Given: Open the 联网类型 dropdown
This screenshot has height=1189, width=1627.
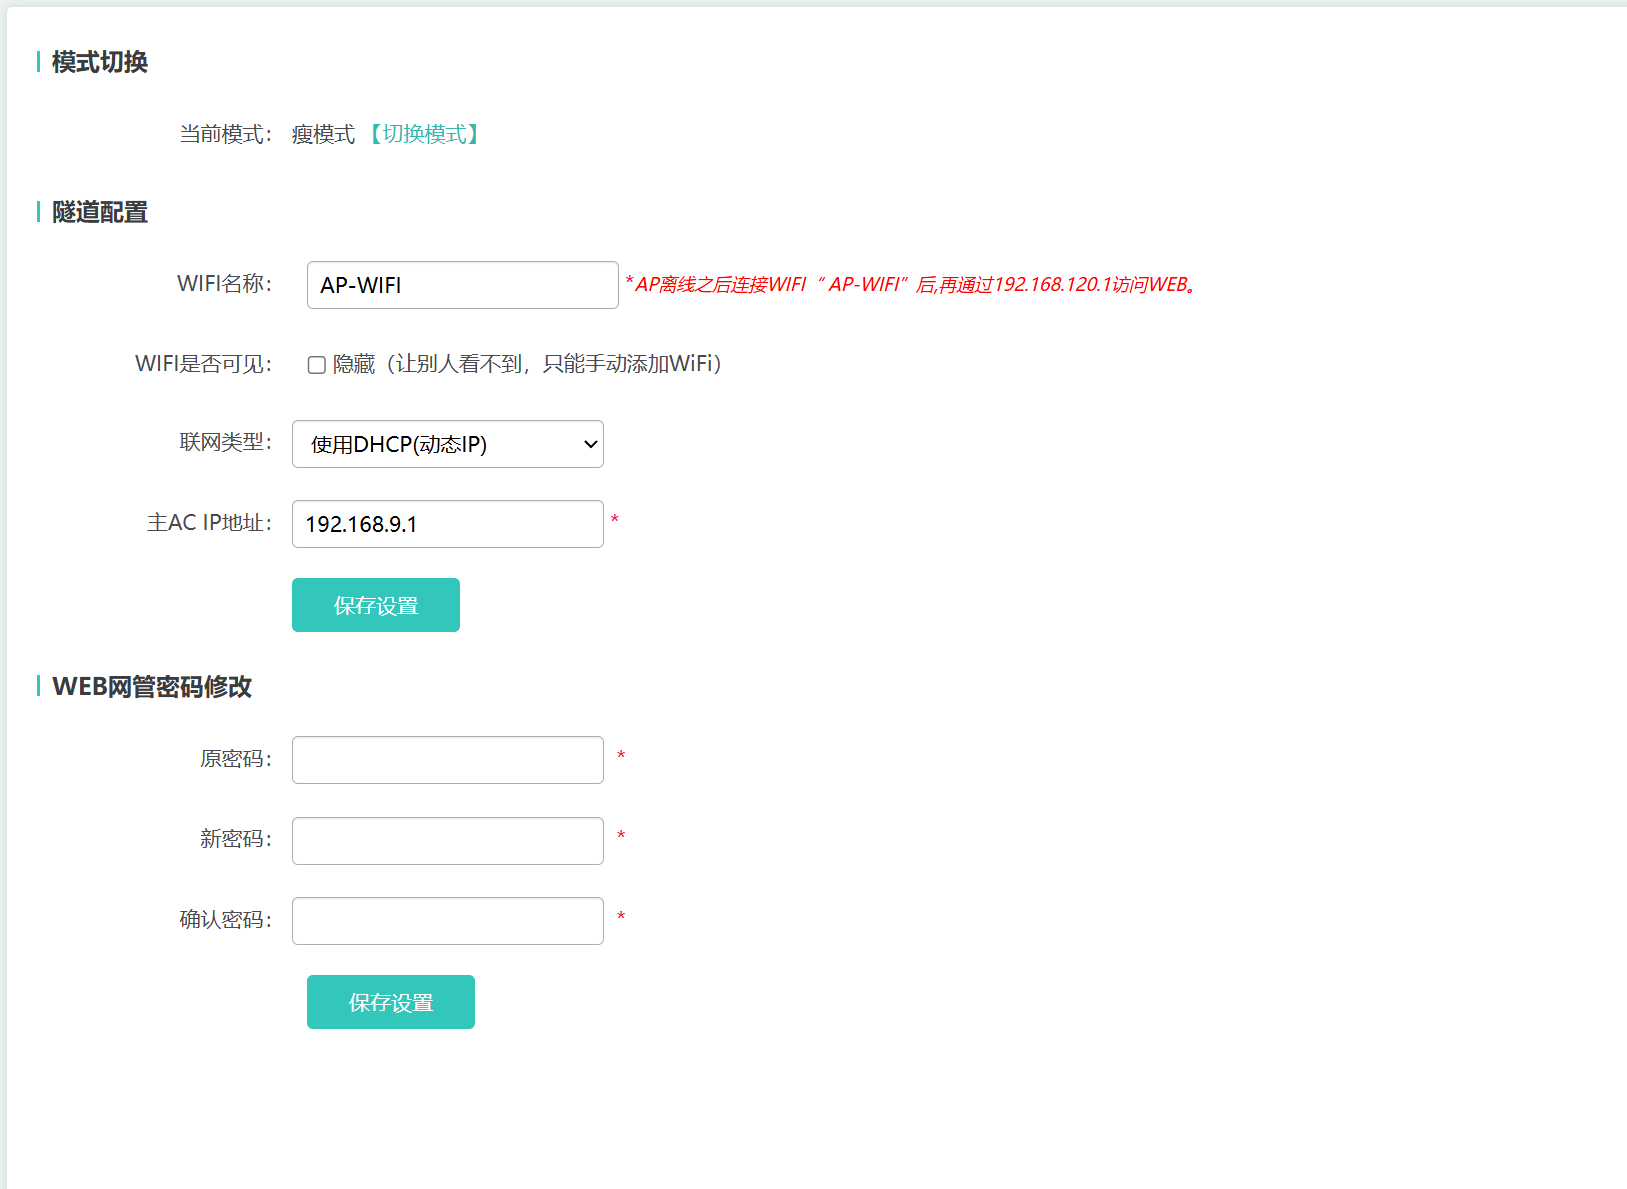Looking at the screenshot, I should click(x=447, y=444).
